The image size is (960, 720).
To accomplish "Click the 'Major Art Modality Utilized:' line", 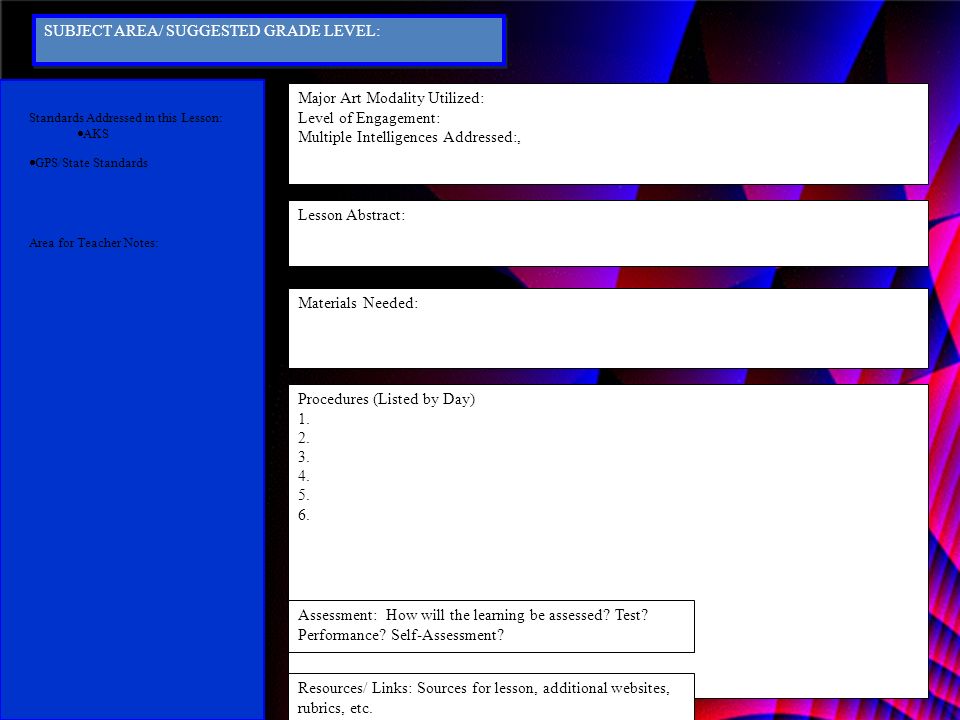I will coord(391,98).
